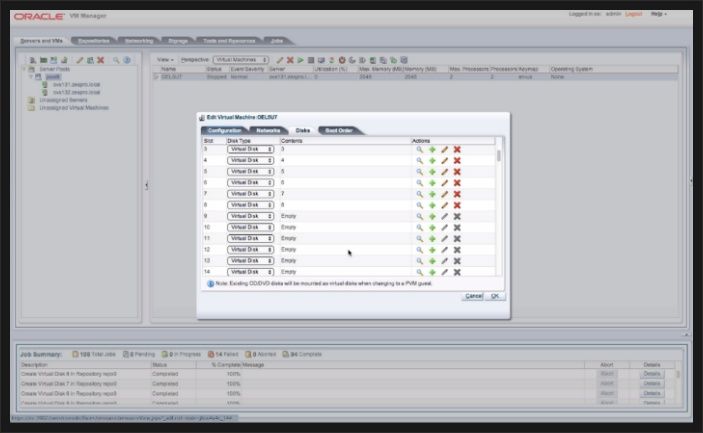Edit the virtual disk in slot 8
The height and width of the screenshot is (433, 703).
point(444,205)
